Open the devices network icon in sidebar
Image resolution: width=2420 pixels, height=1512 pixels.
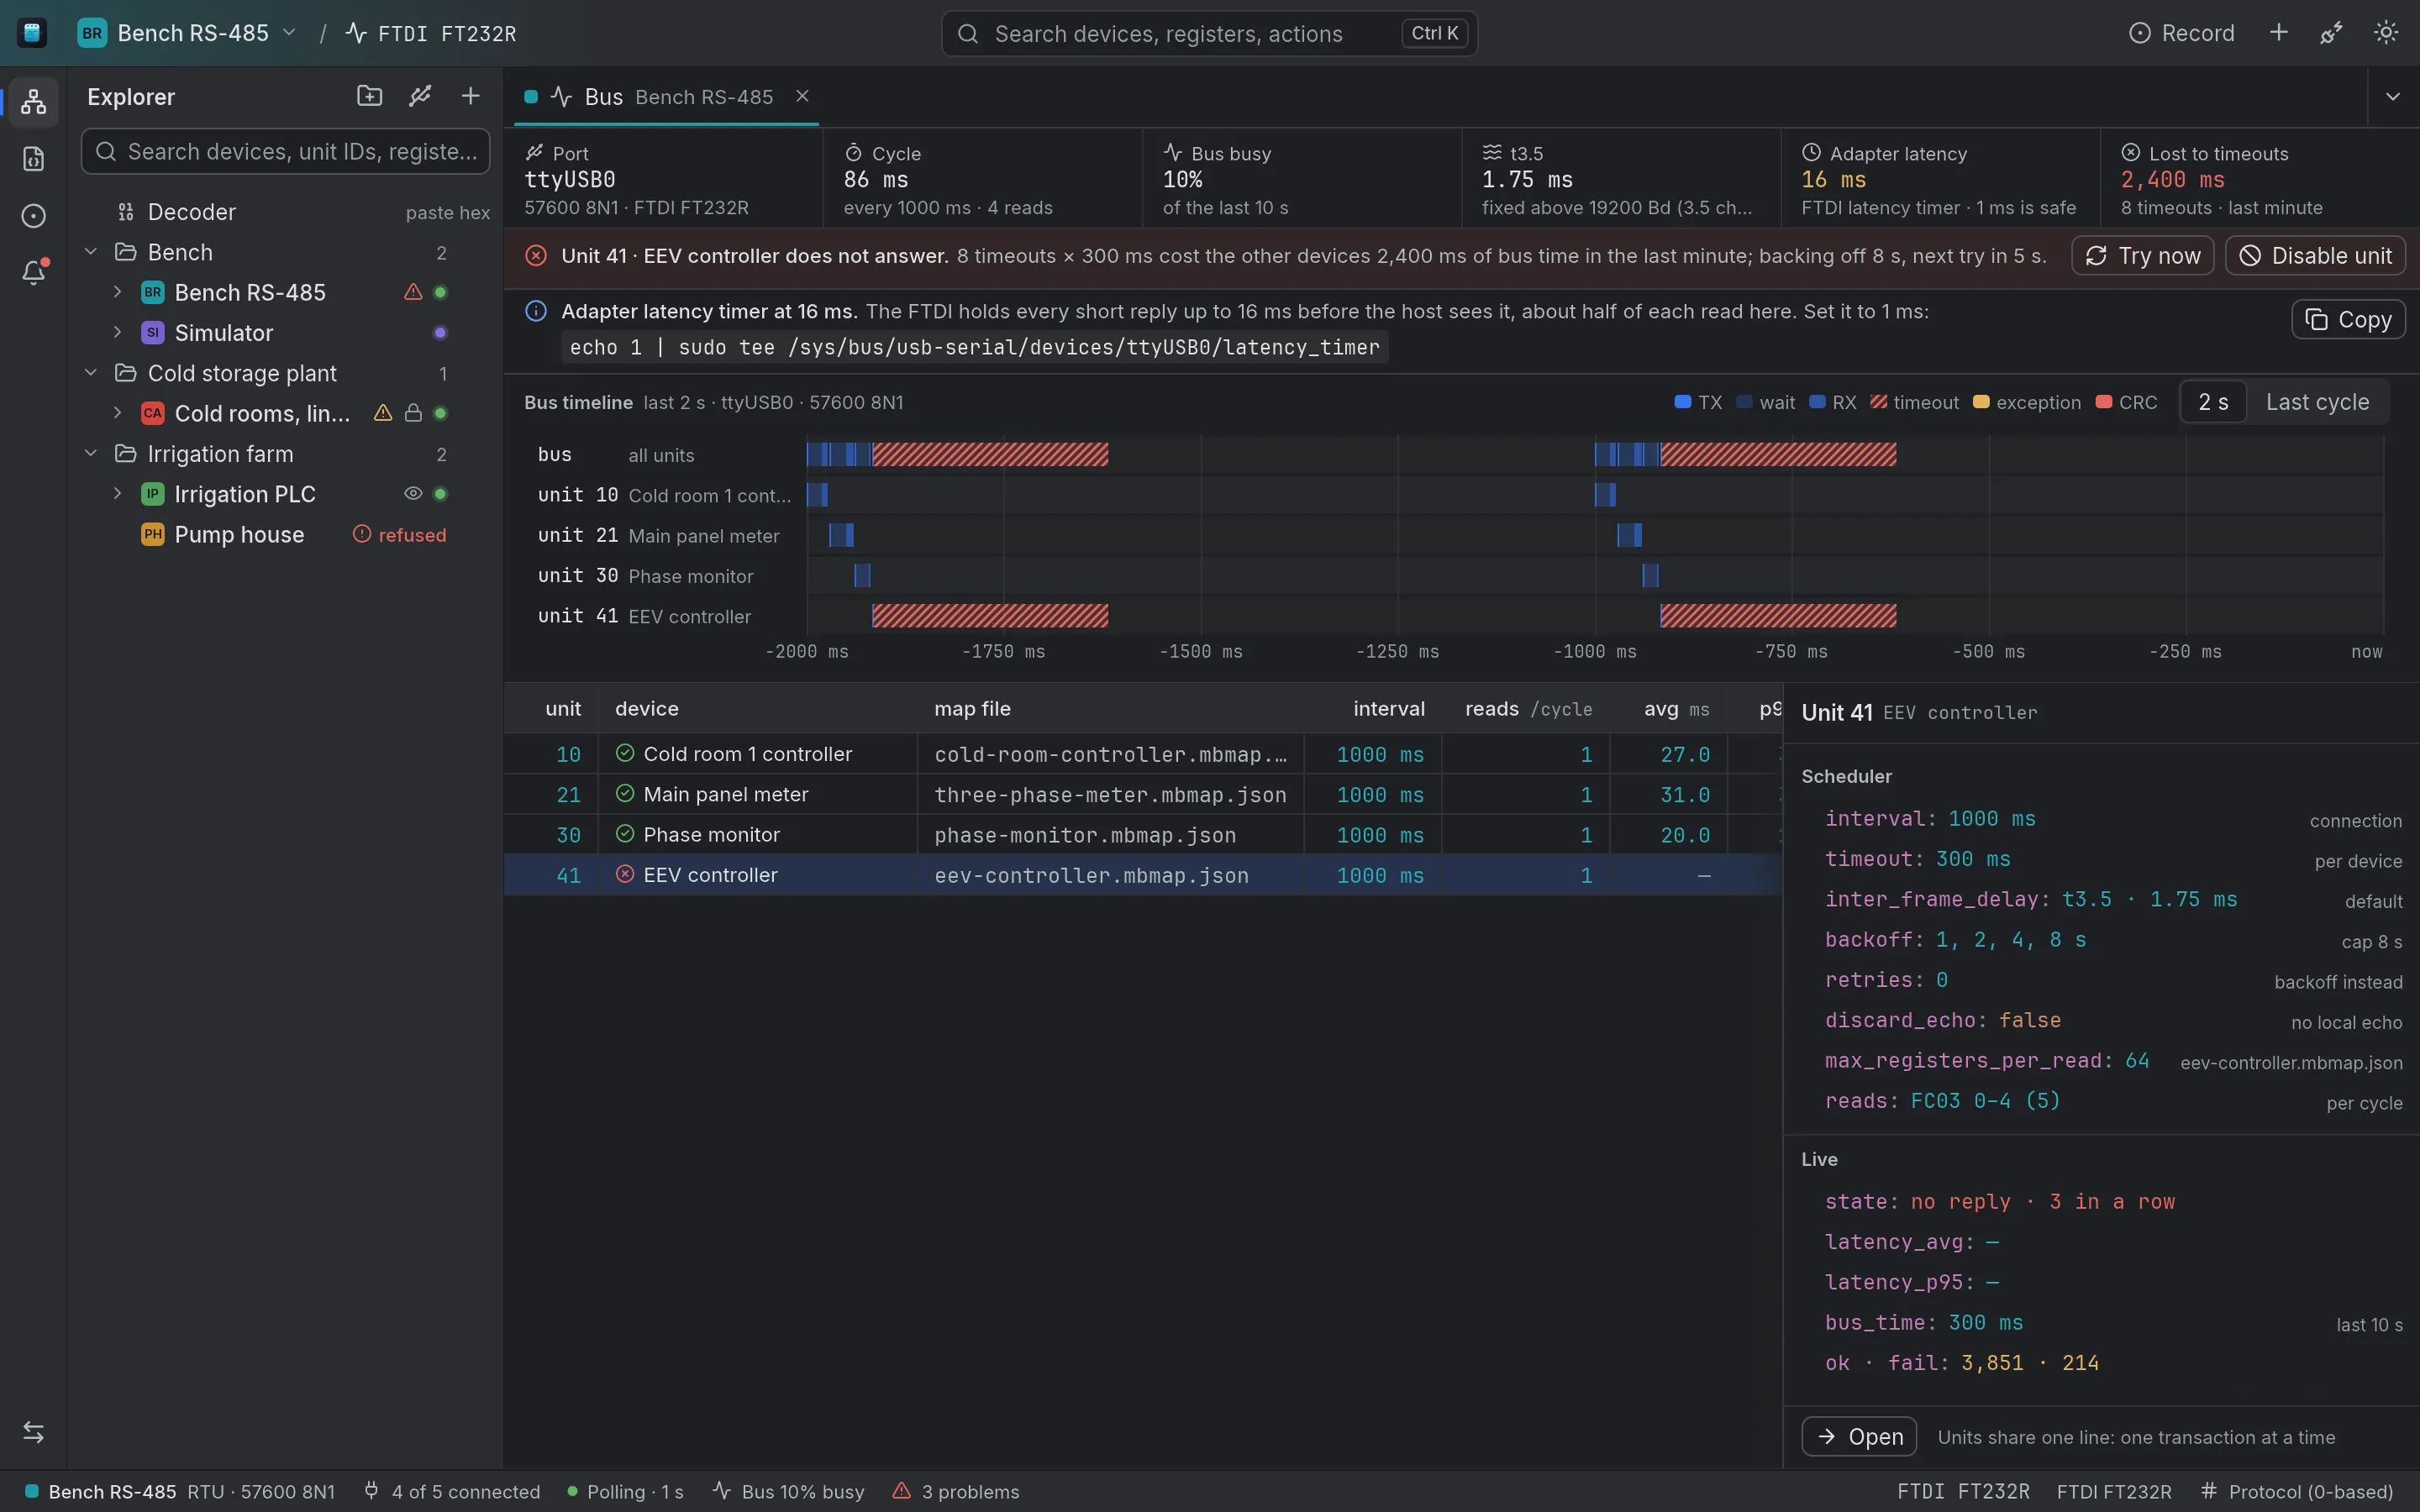coord(33,101)
